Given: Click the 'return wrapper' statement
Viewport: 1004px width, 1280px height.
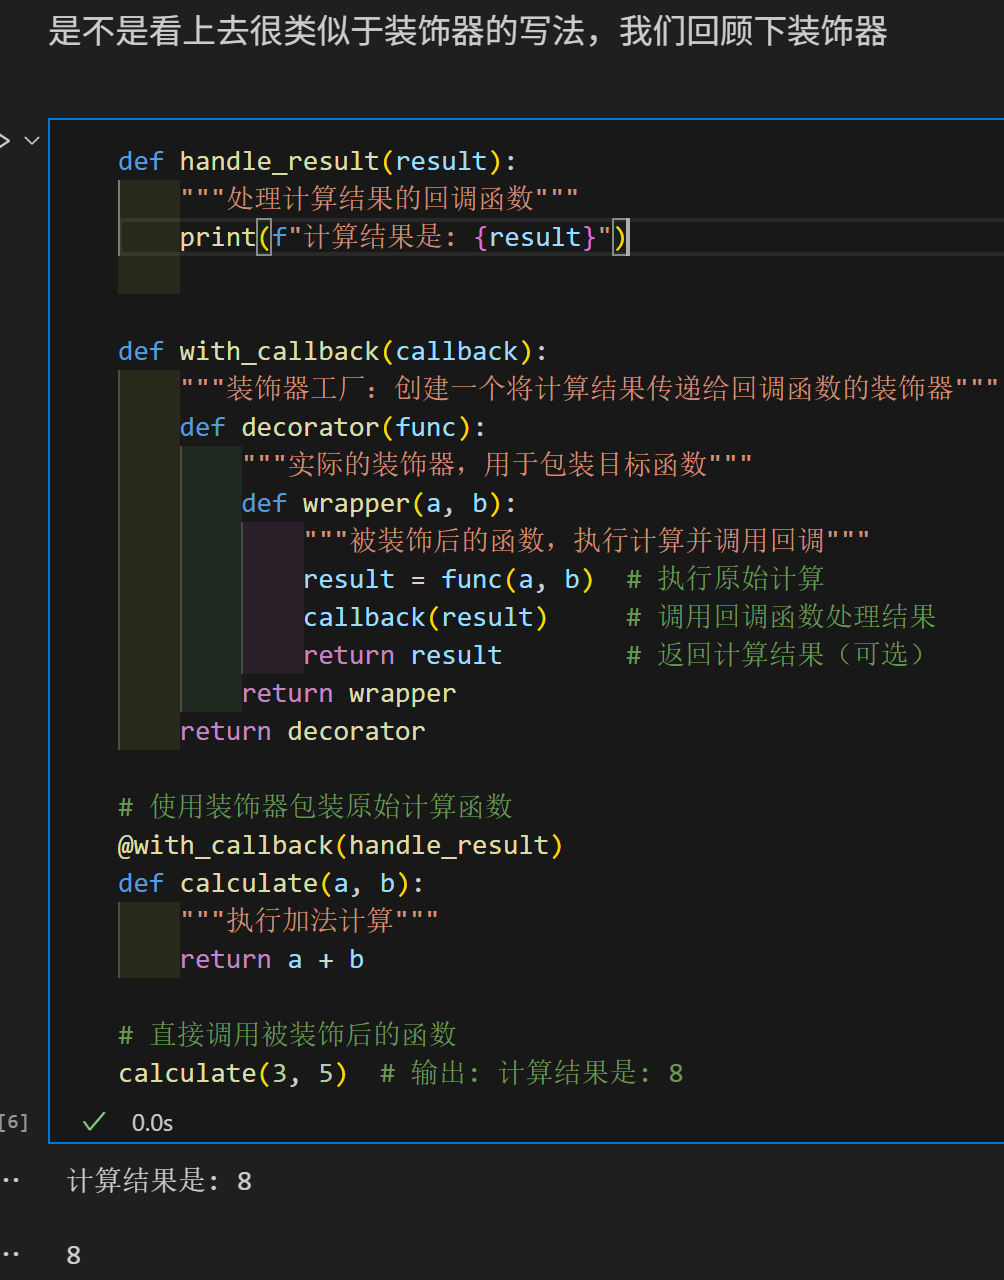Looking at the screenshot, I should tap(349, 693).
